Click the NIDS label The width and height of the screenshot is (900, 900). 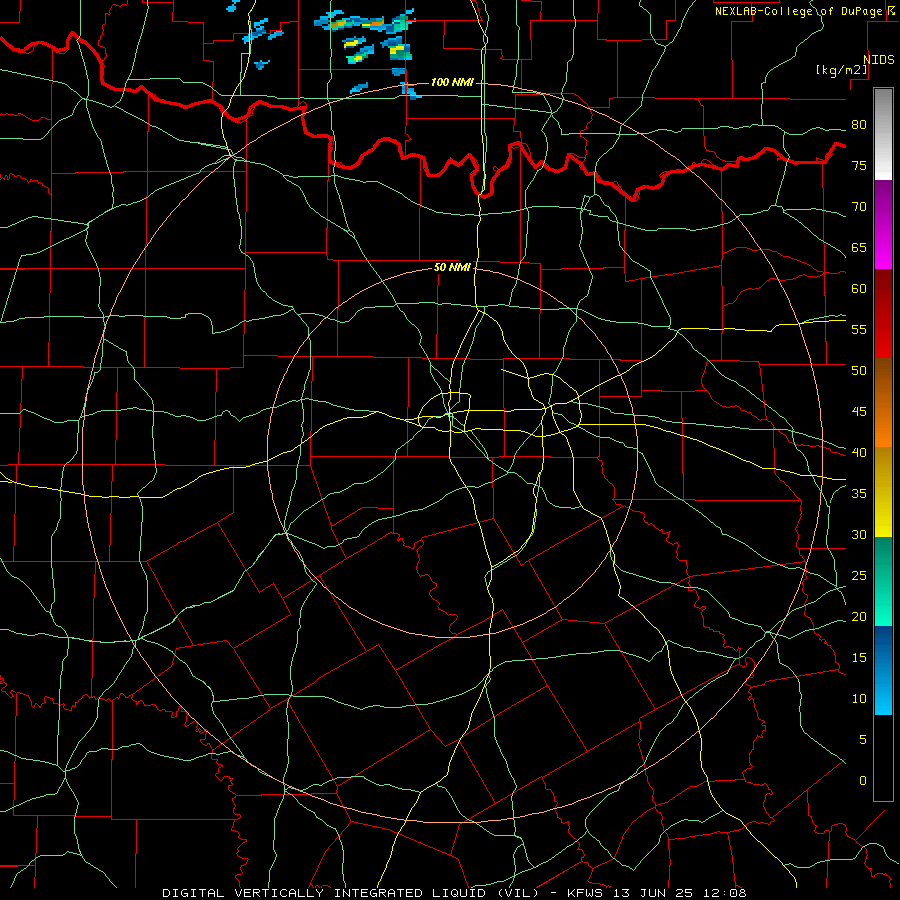(x=878, y=60)
